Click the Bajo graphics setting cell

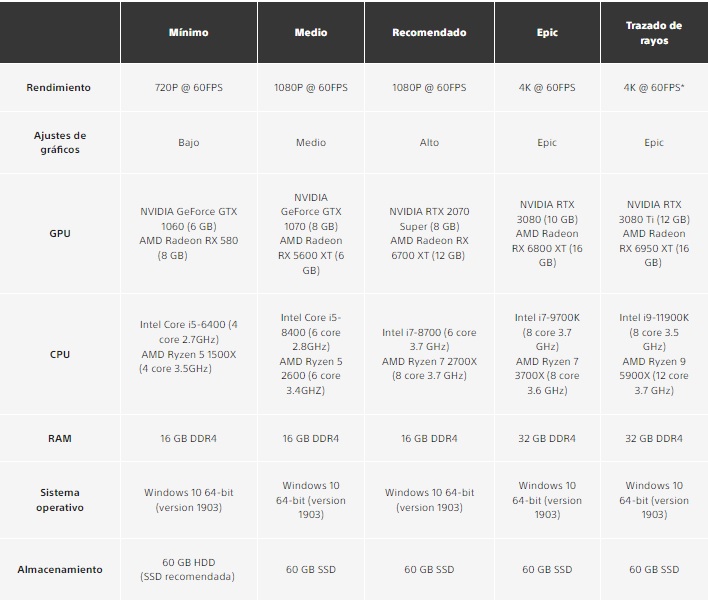click(x=189, y=142)
